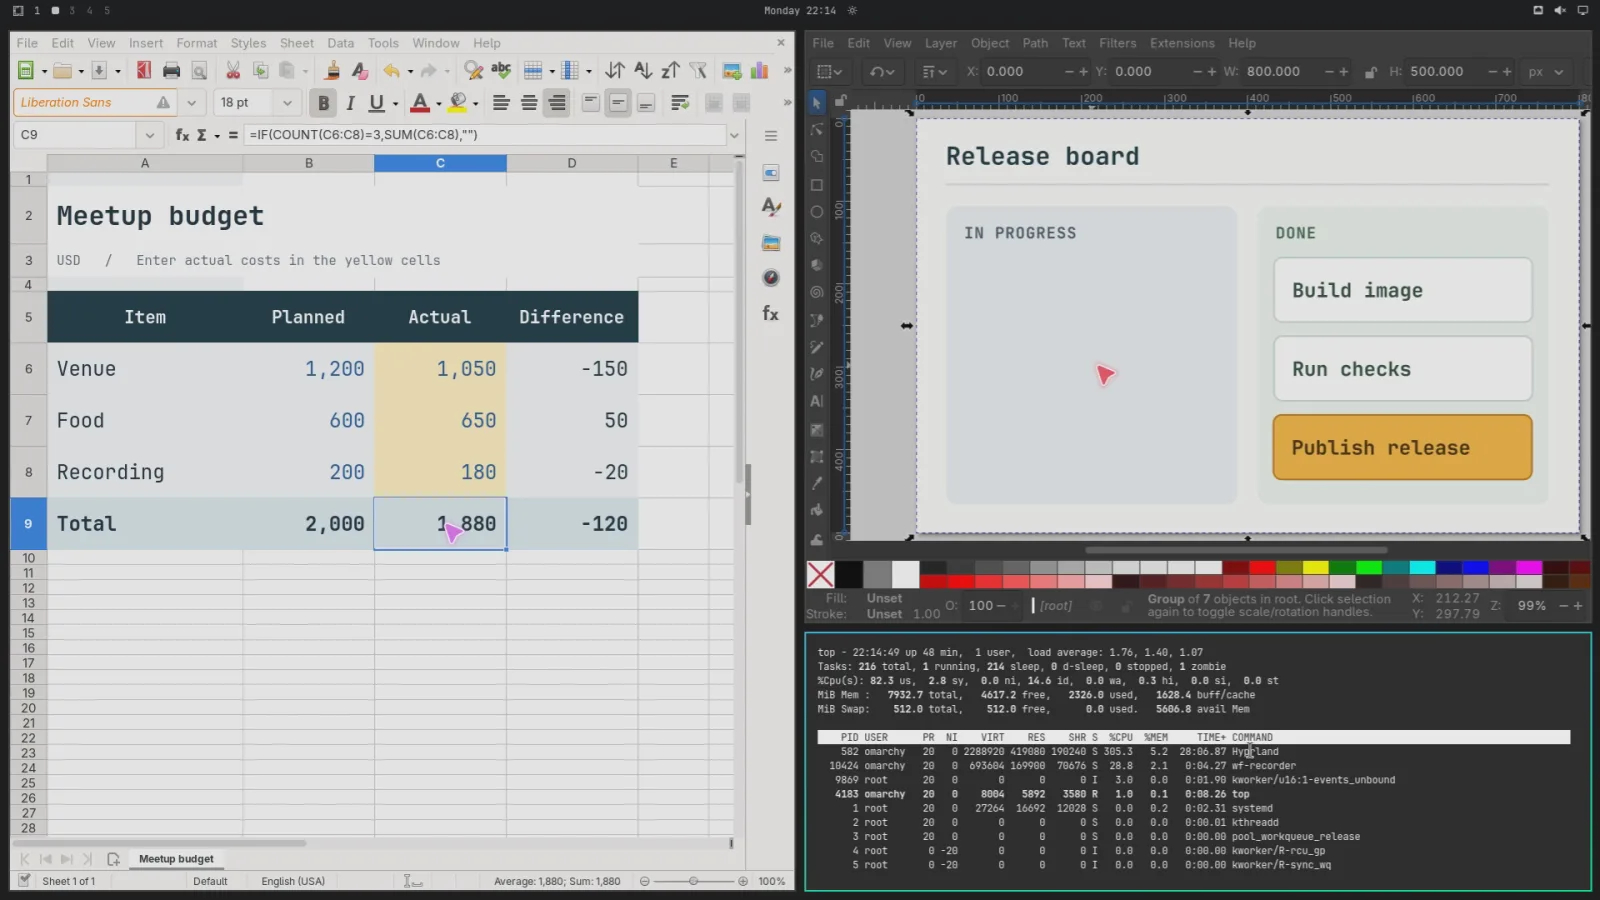Toggle Italic formatting in Calc
The height and width of the screenshot is (900, 1600).
click(x=350, y=102)
